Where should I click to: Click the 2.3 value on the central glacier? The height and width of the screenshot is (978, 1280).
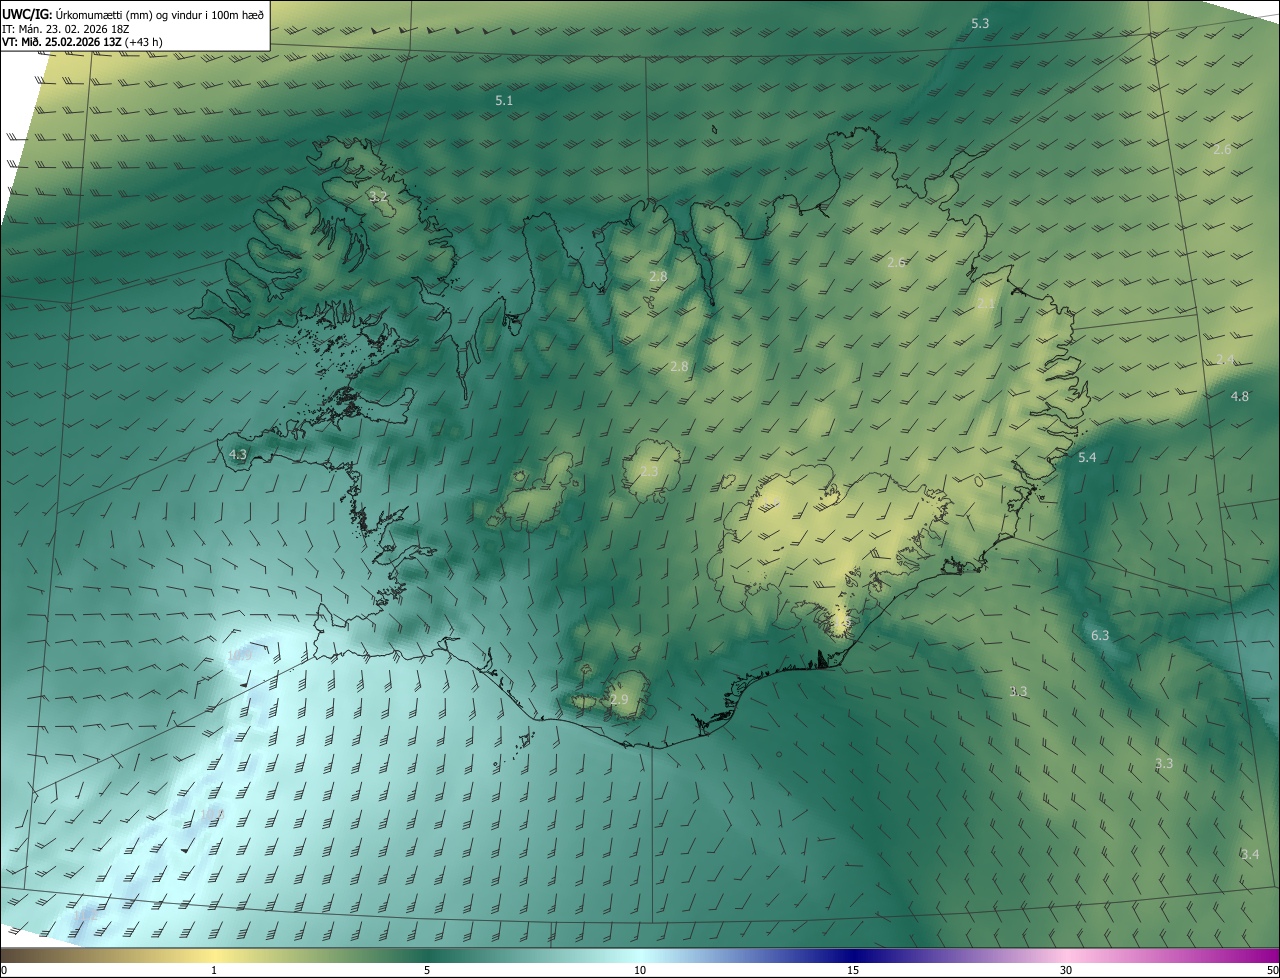(649, 472)
